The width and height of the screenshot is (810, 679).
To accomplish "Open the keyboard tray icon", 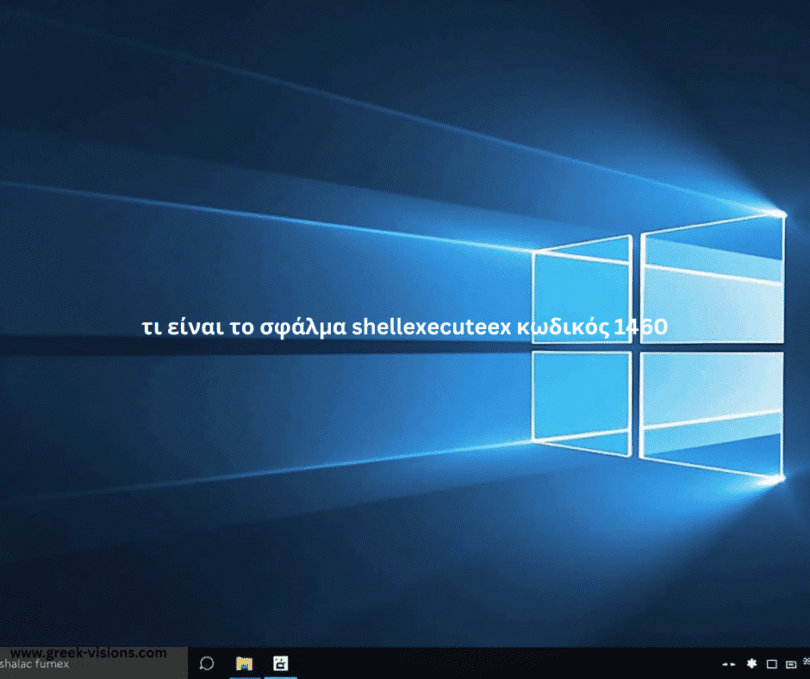I will (x=791, y=665).
